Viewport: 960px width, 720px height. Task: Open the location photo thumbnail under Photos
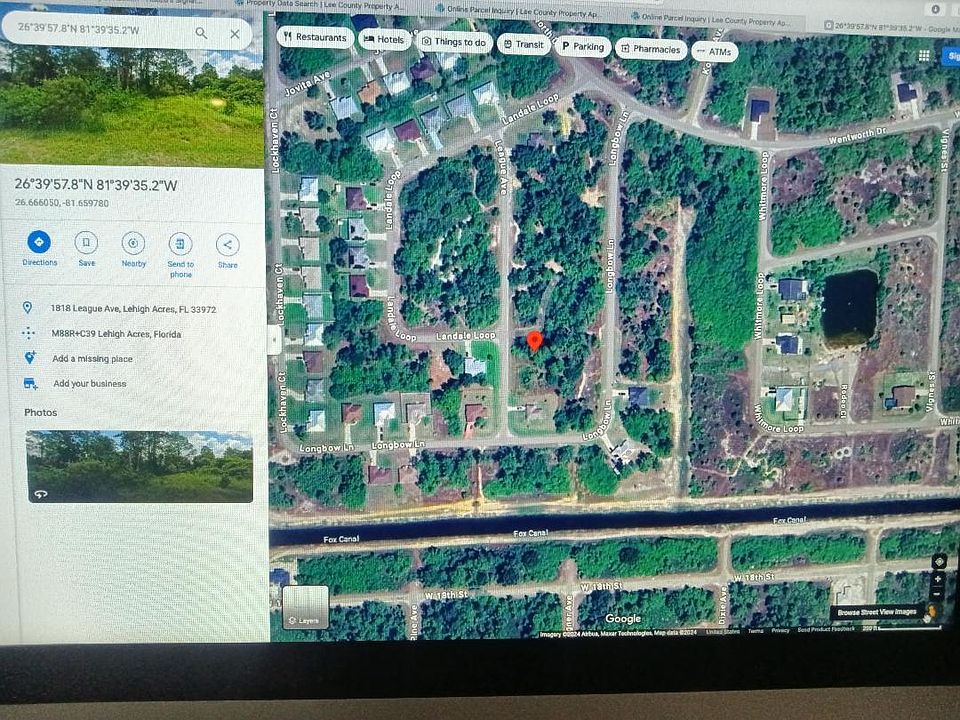(x=139, y=466)
